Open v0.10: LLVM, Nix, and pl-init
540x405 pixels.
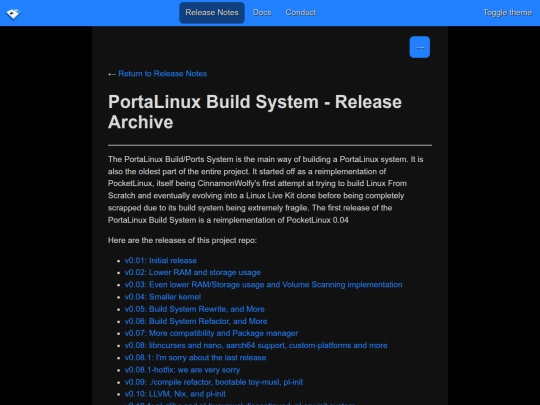[x=175, y=394]
